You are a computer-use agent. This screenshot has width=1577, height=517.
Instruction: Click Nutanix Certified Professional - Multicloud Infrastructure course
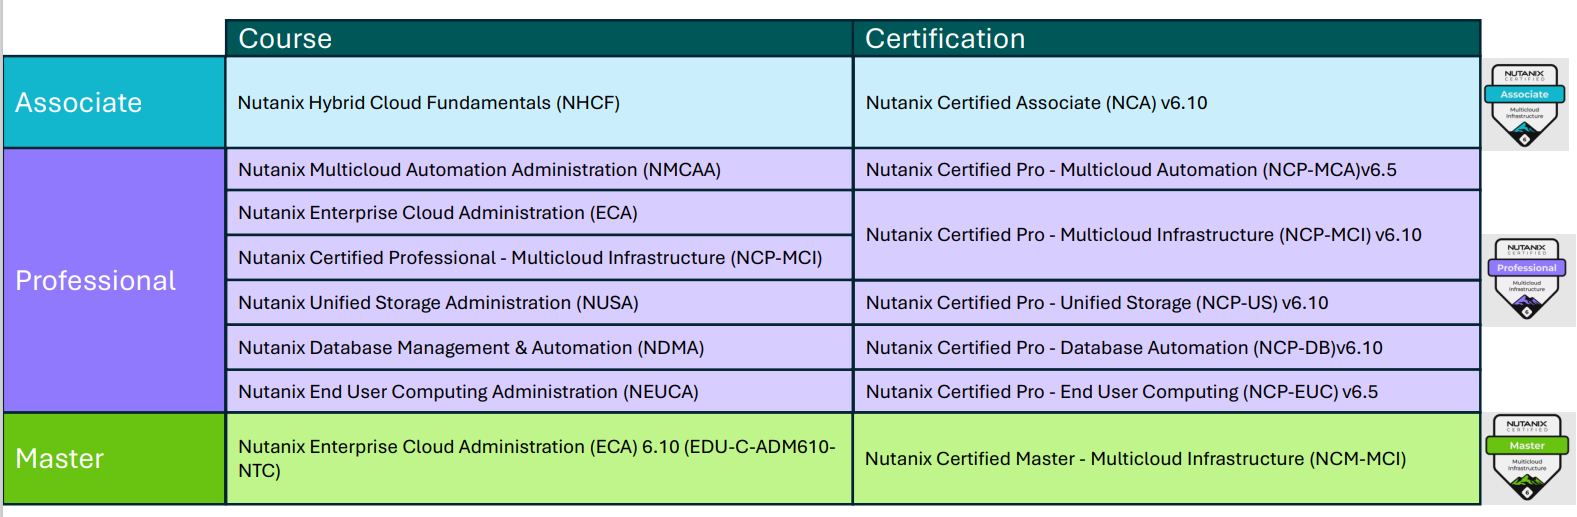tap(530, 258)
